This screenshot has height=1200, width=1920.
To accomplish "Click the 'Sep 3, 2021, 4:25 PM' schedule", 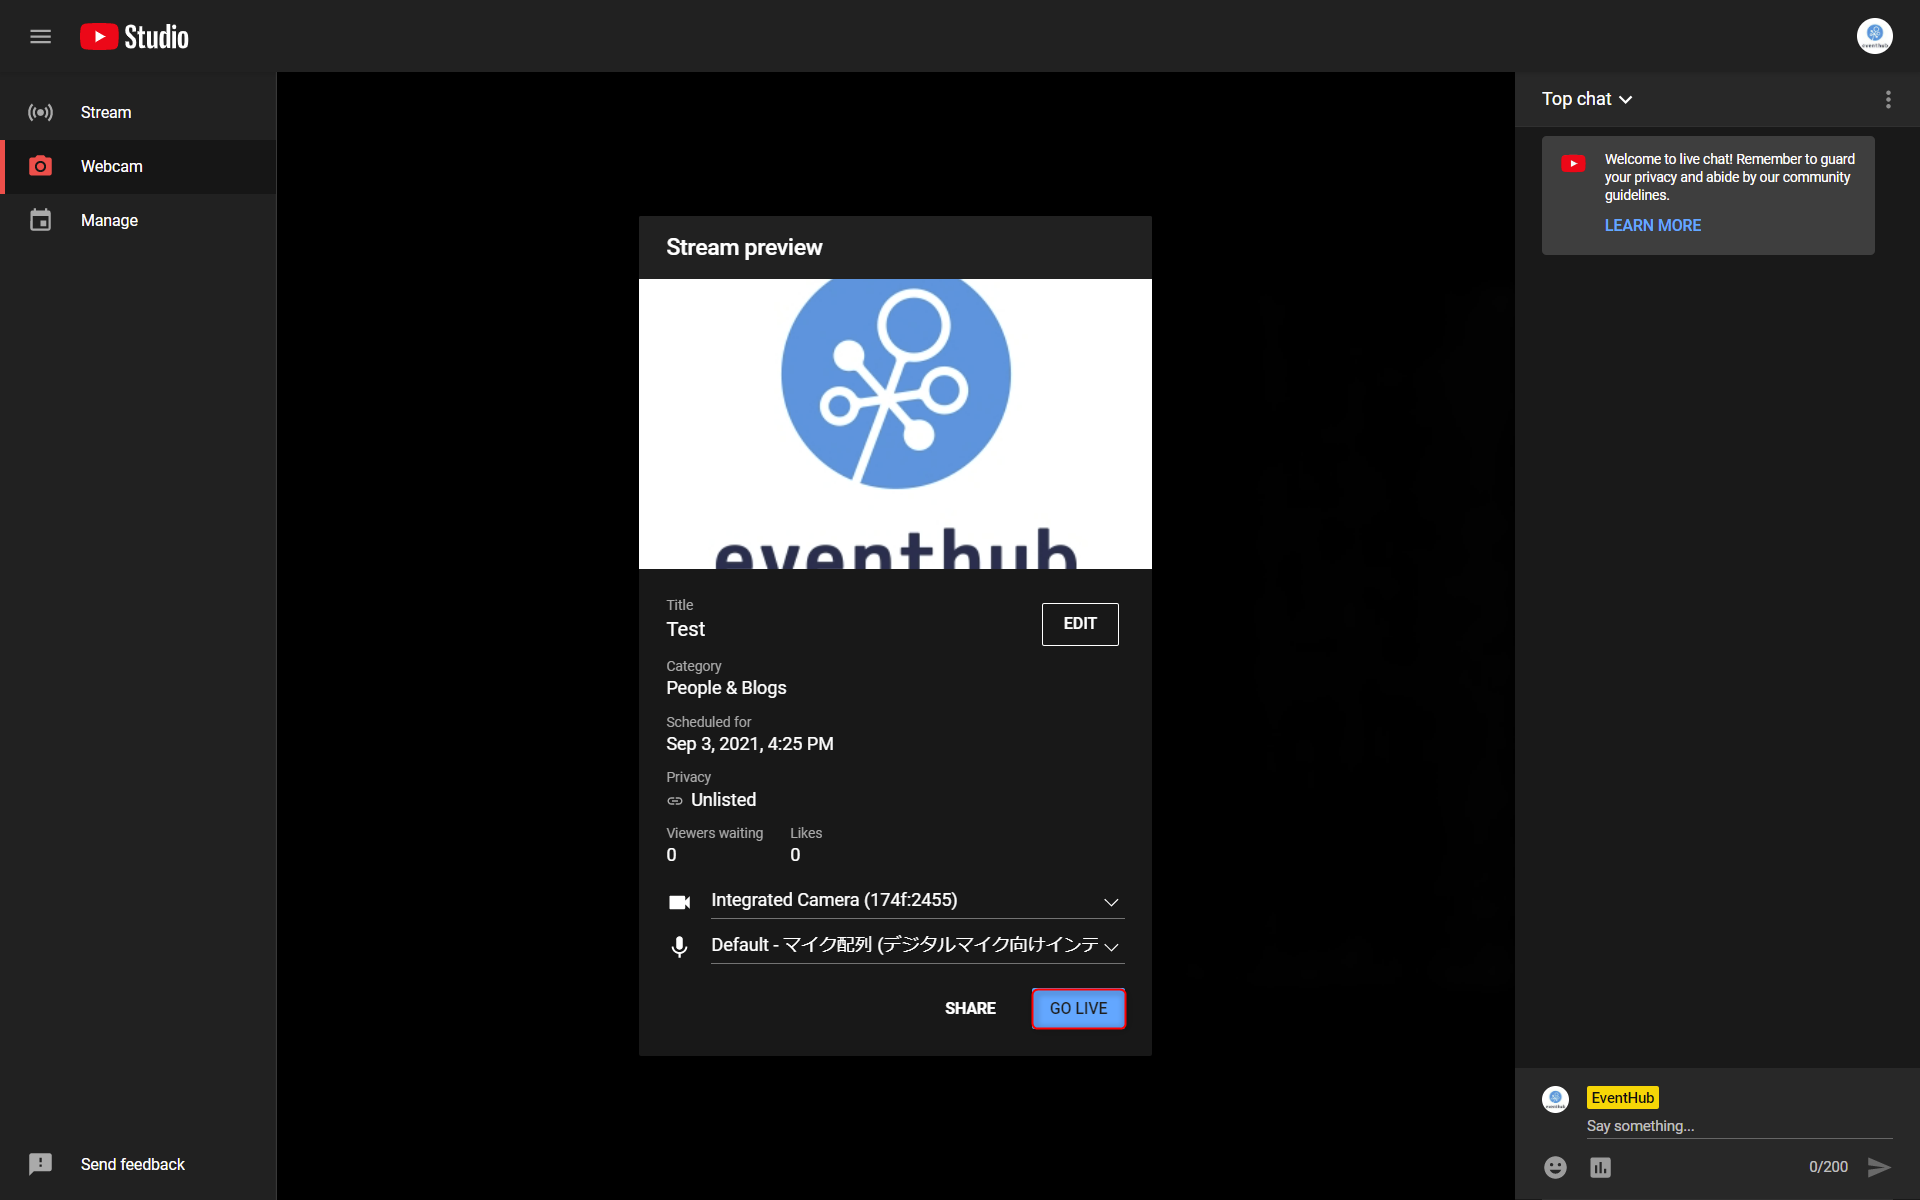I will pyautogui.click(x=750, y=744).
